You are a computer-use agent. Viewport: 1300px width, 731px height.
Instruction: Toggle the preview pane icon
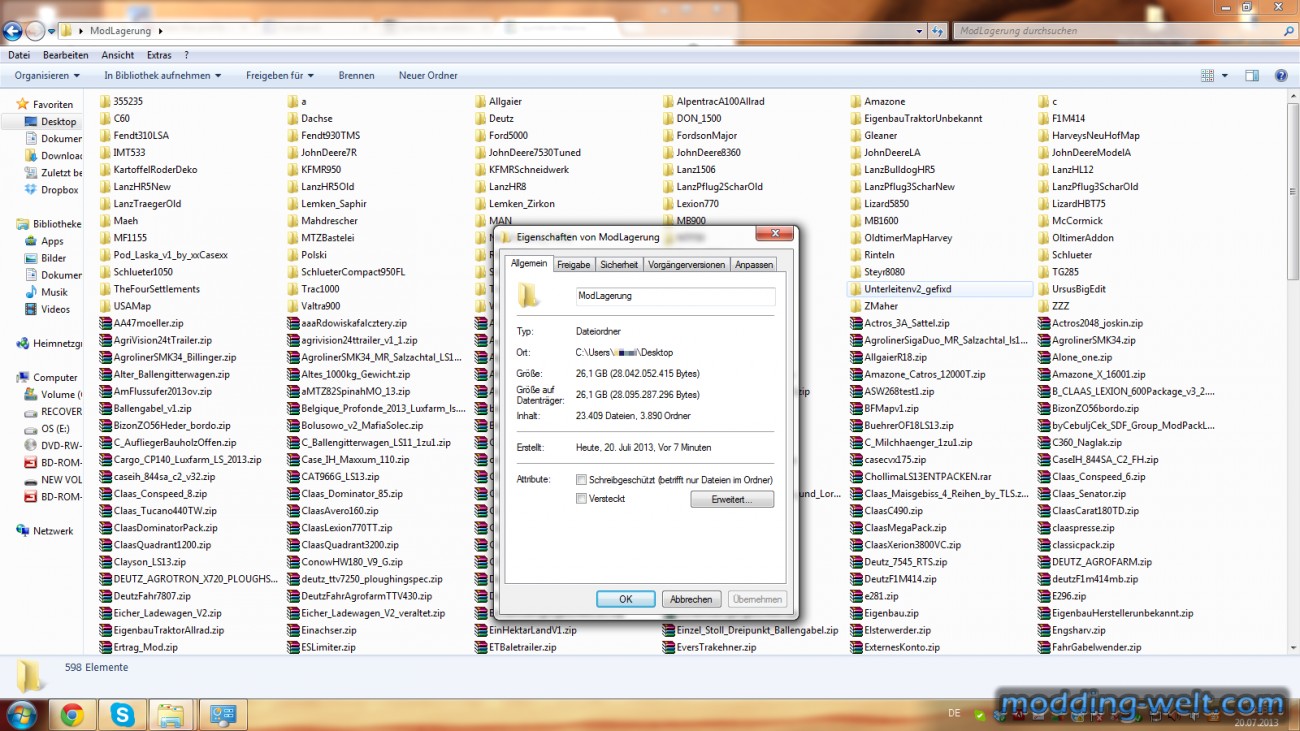click(x=1252, y=76)
